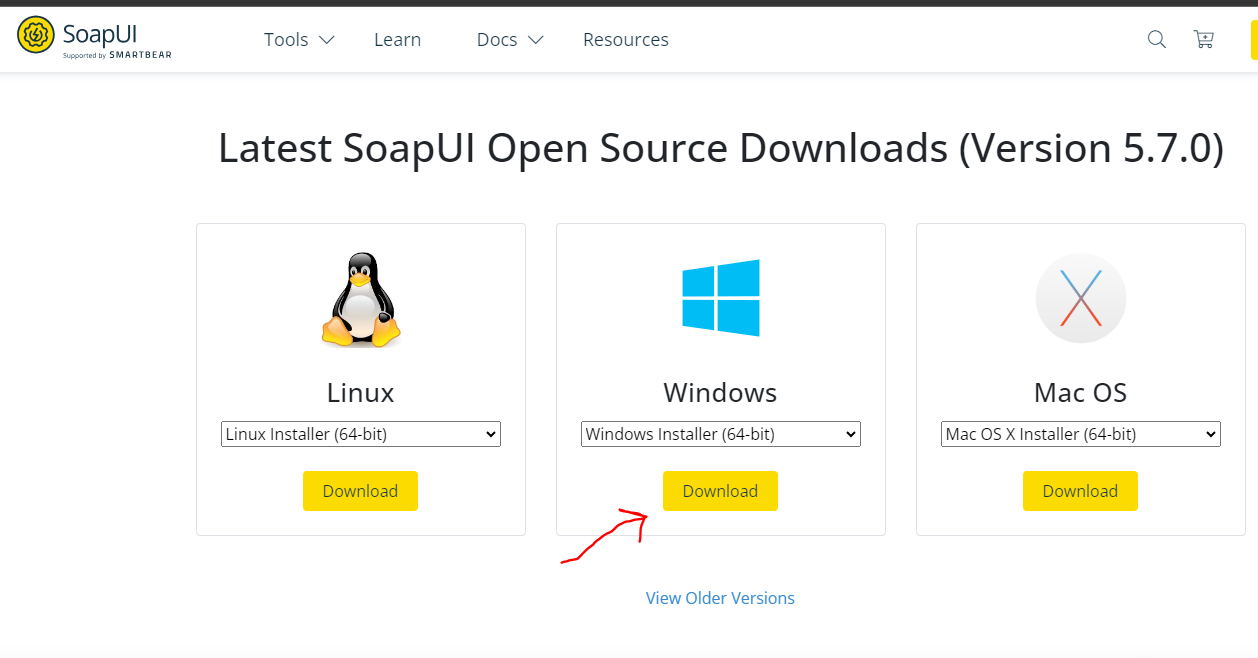Open the Learn menu item

(x=397, y=40)
